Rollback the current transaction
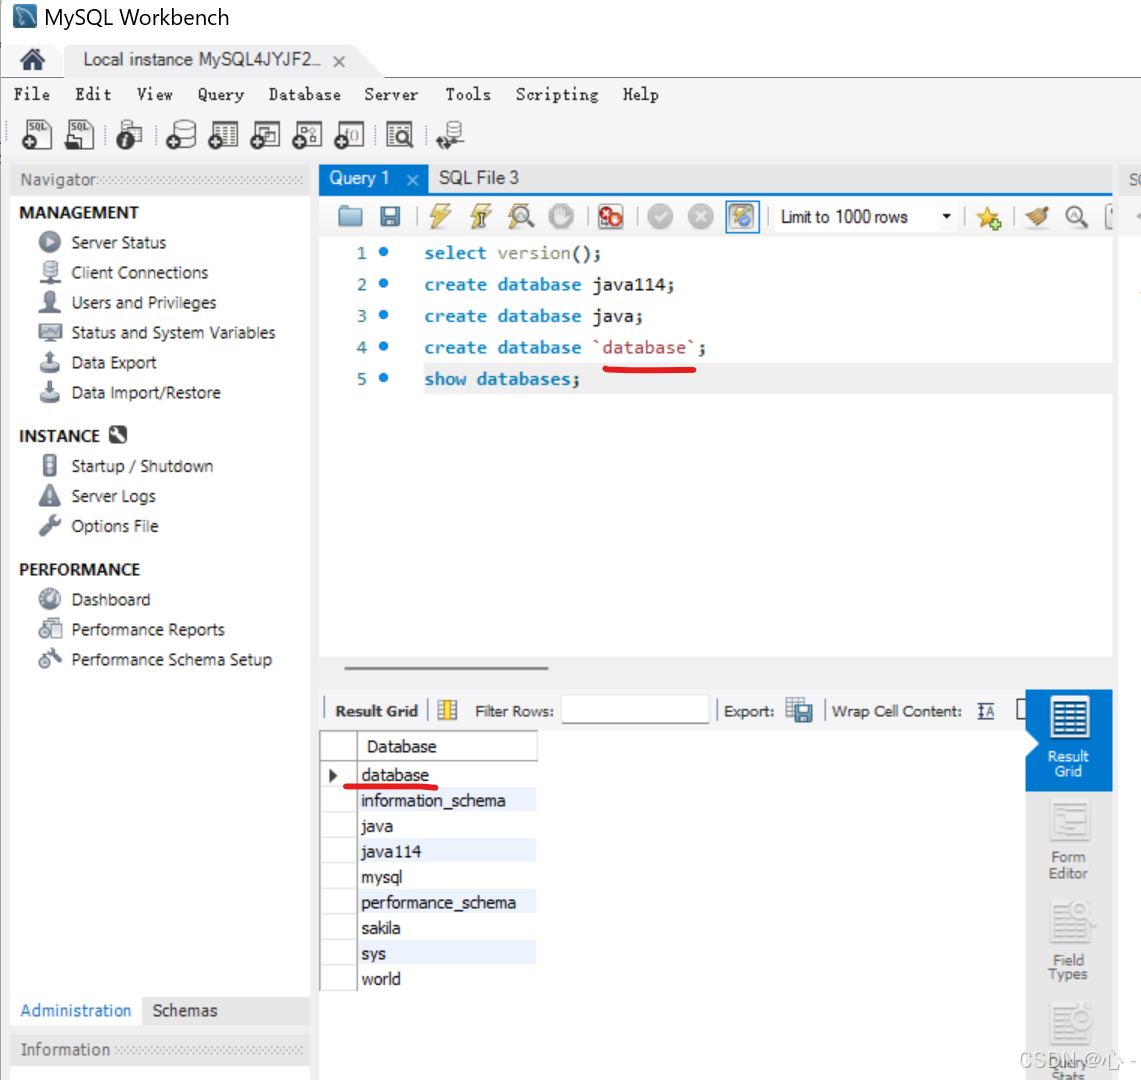Image resolution: width=1141 pixels, height=1080 pixels. pyautogui.click(x=701, y=217)
